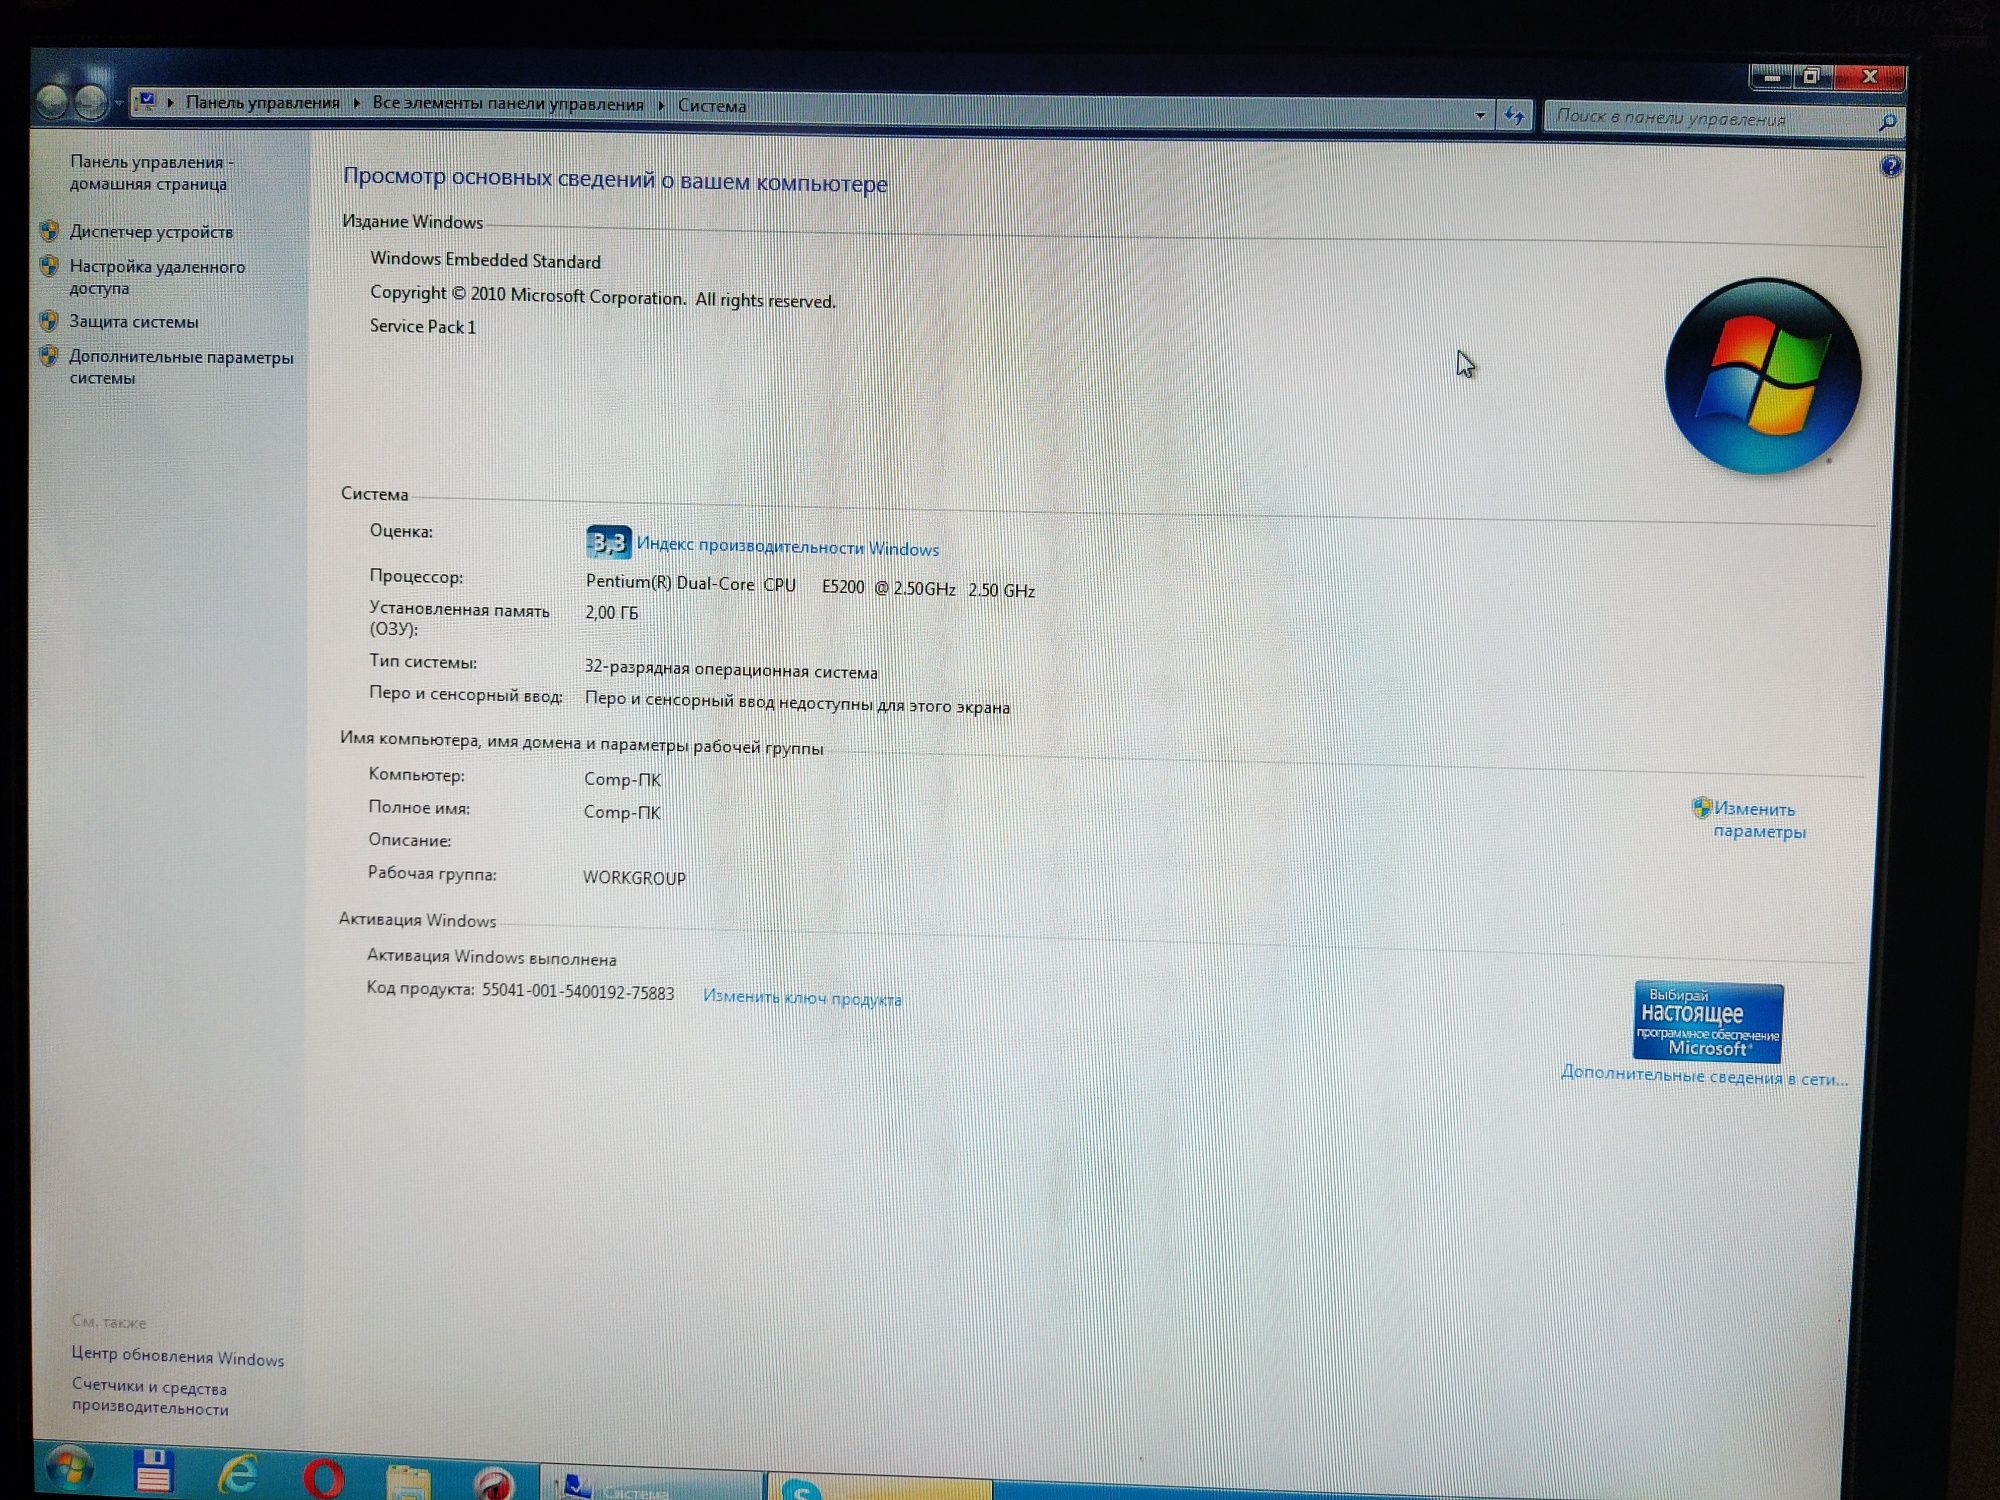
Task: Click the shield icon beside Дополнительные параметры системы
Action: point(48,356)
